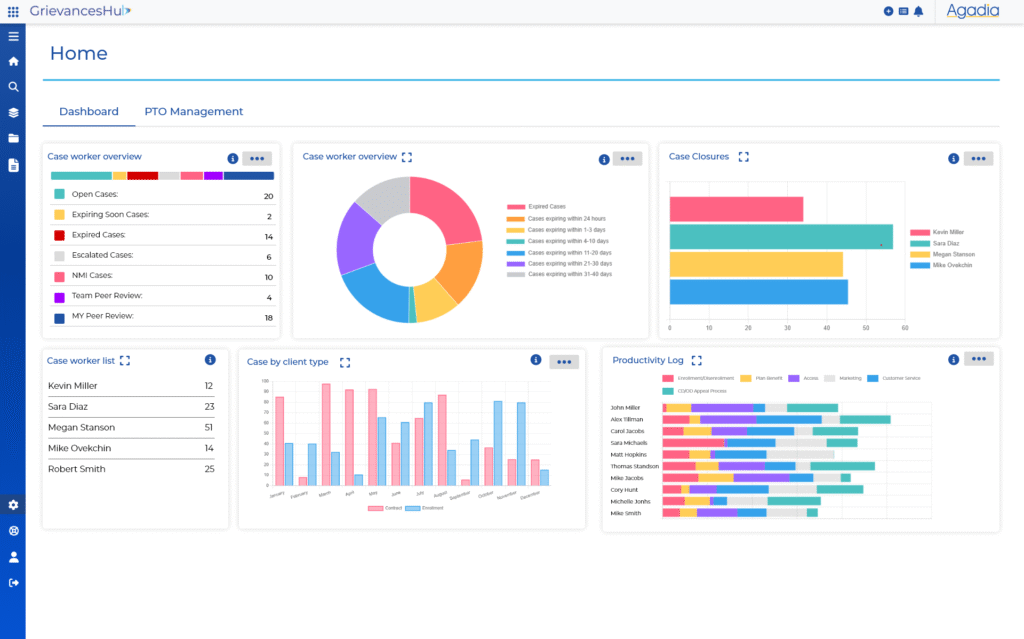Click info icon on Case Closures card
Viewport: 1024px width, 639px height.
953,158
